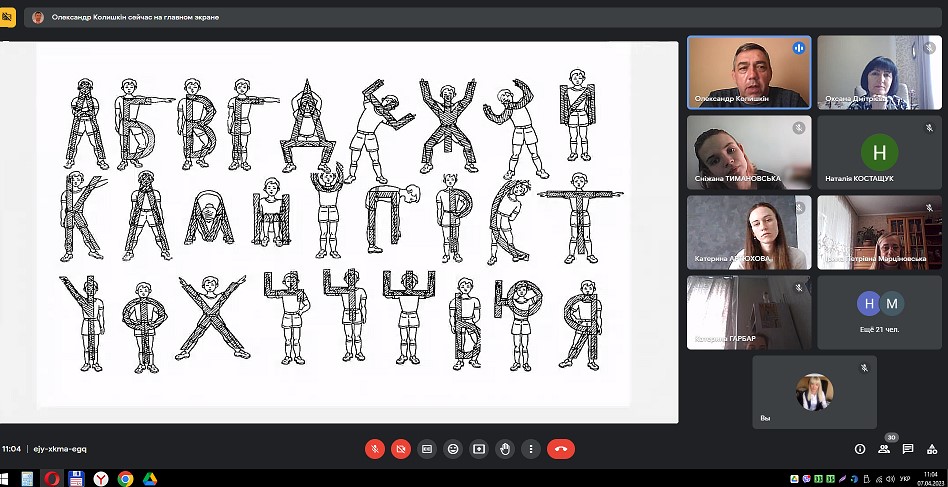Open the meeting details info icon

click(859, 449)
